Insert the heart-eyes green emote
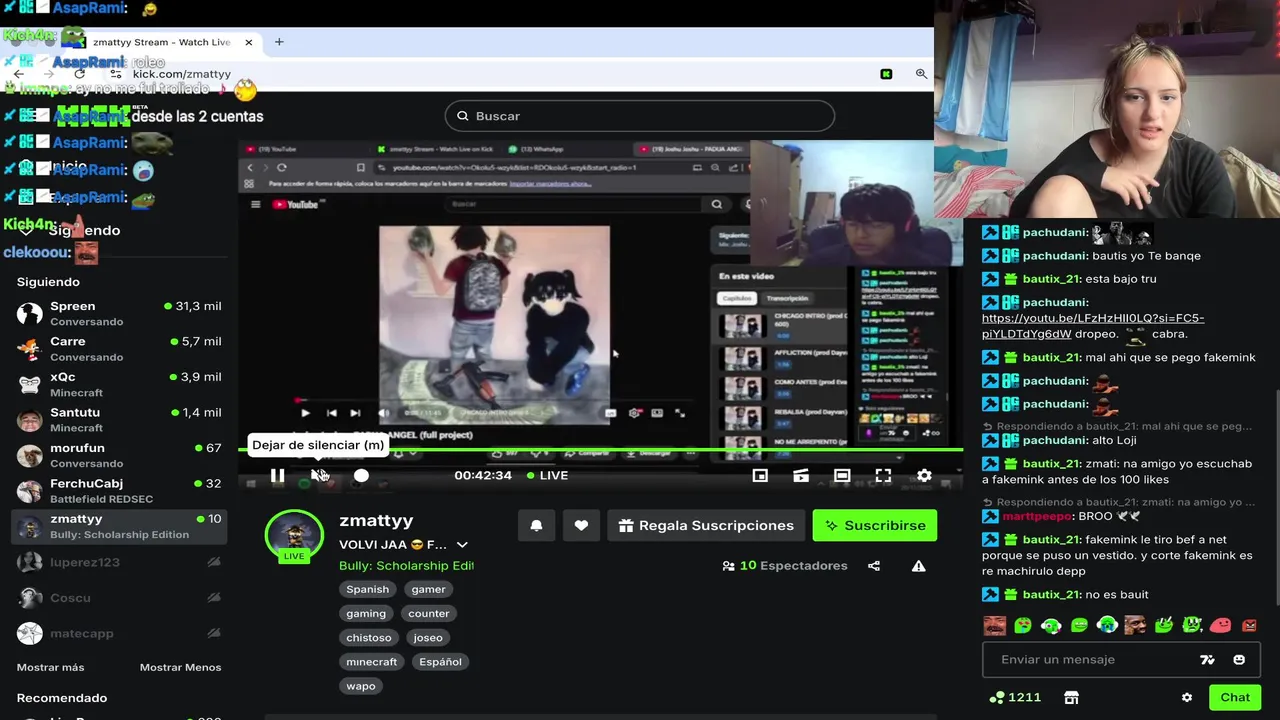The height and width of the screenshot is (720, 1280). pyautogui.click(x=1023, y=626)
